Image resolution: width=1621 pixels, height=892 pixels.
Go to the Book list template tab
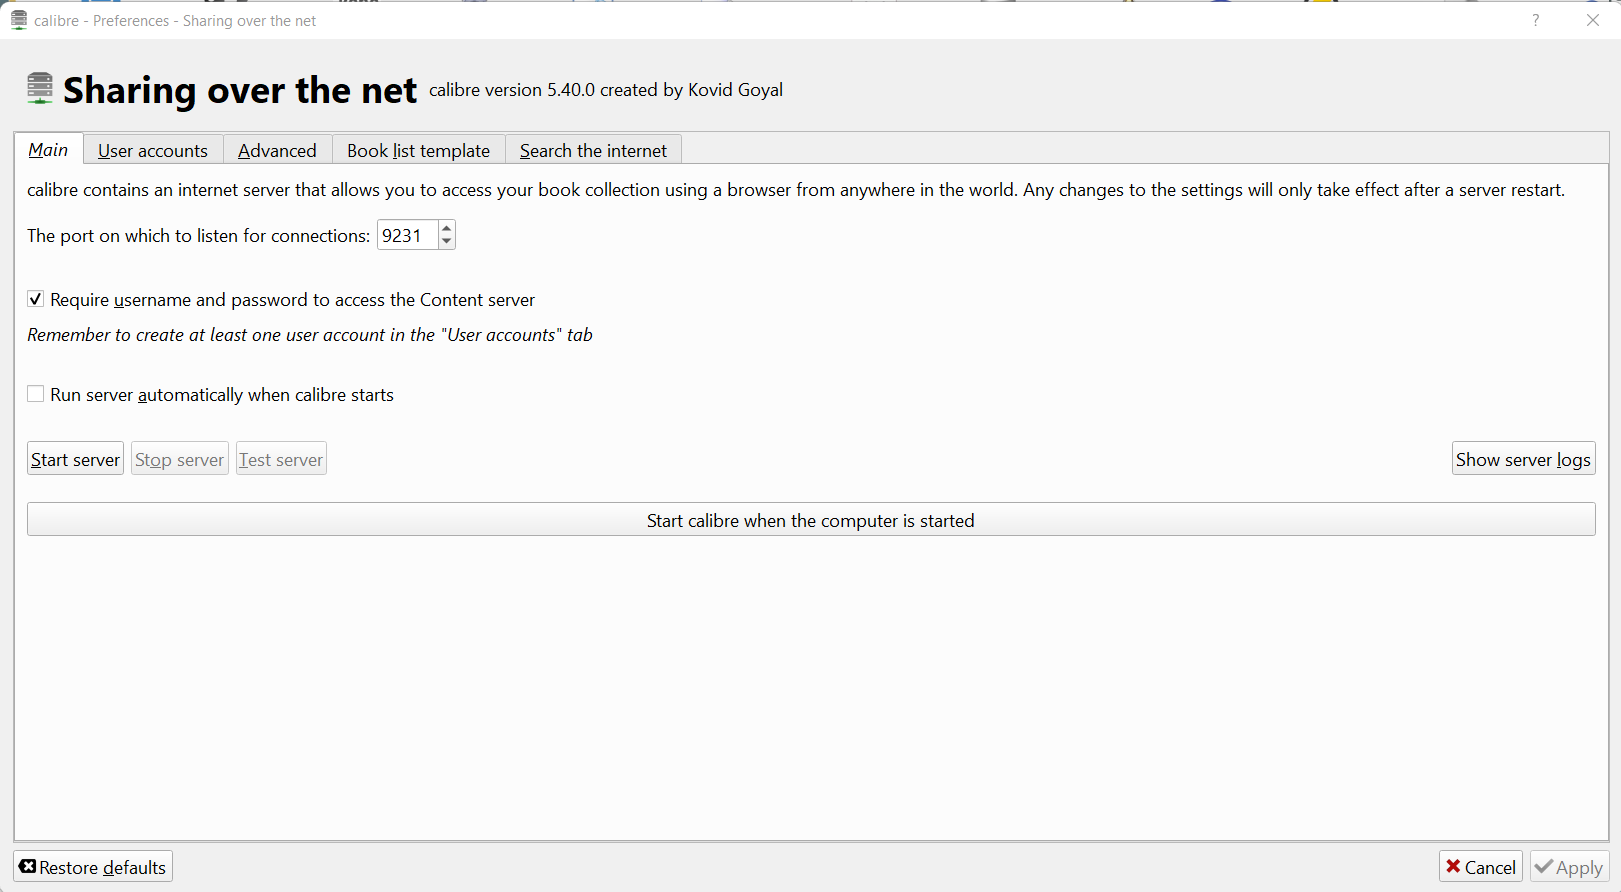pos(418,150)
